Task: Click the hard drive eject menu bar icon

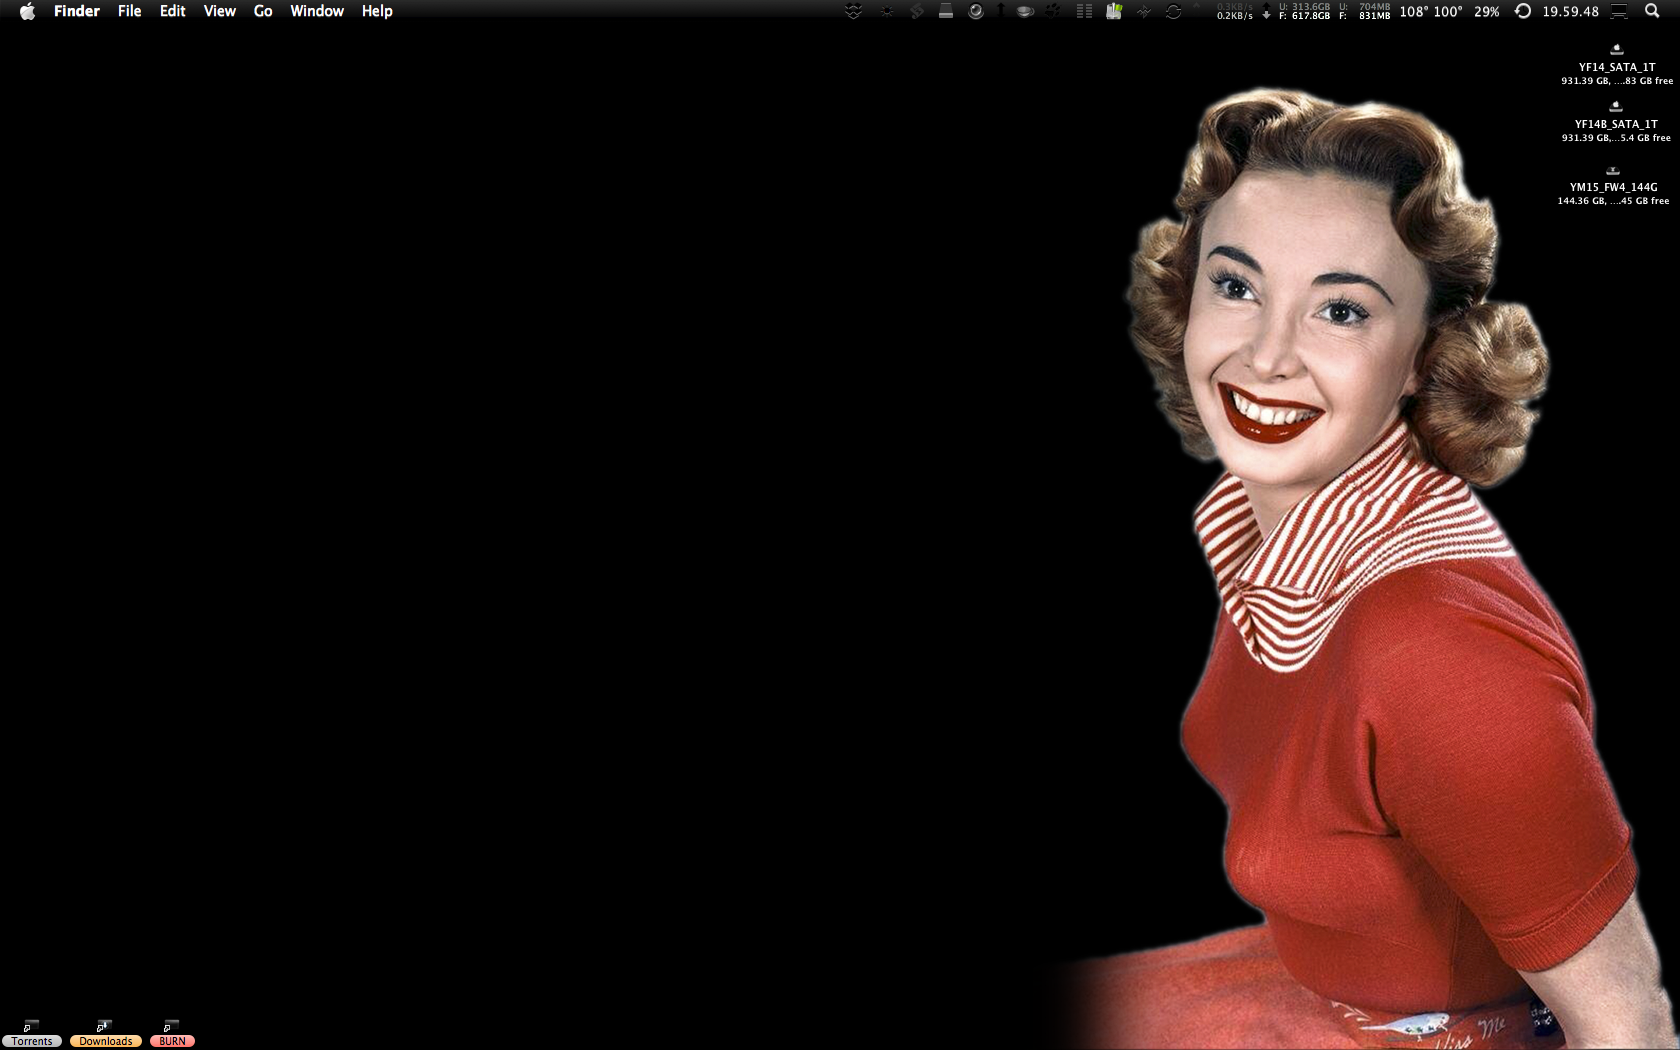Action: (x=946, y=11)
